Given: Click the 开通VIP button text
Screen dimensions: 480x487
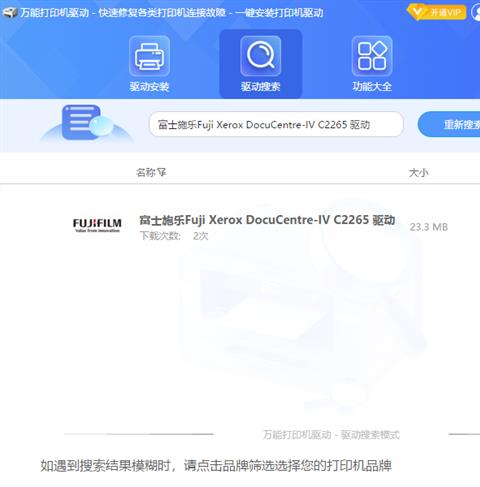Looking at the screenshot, I should (x=446, y=13).
